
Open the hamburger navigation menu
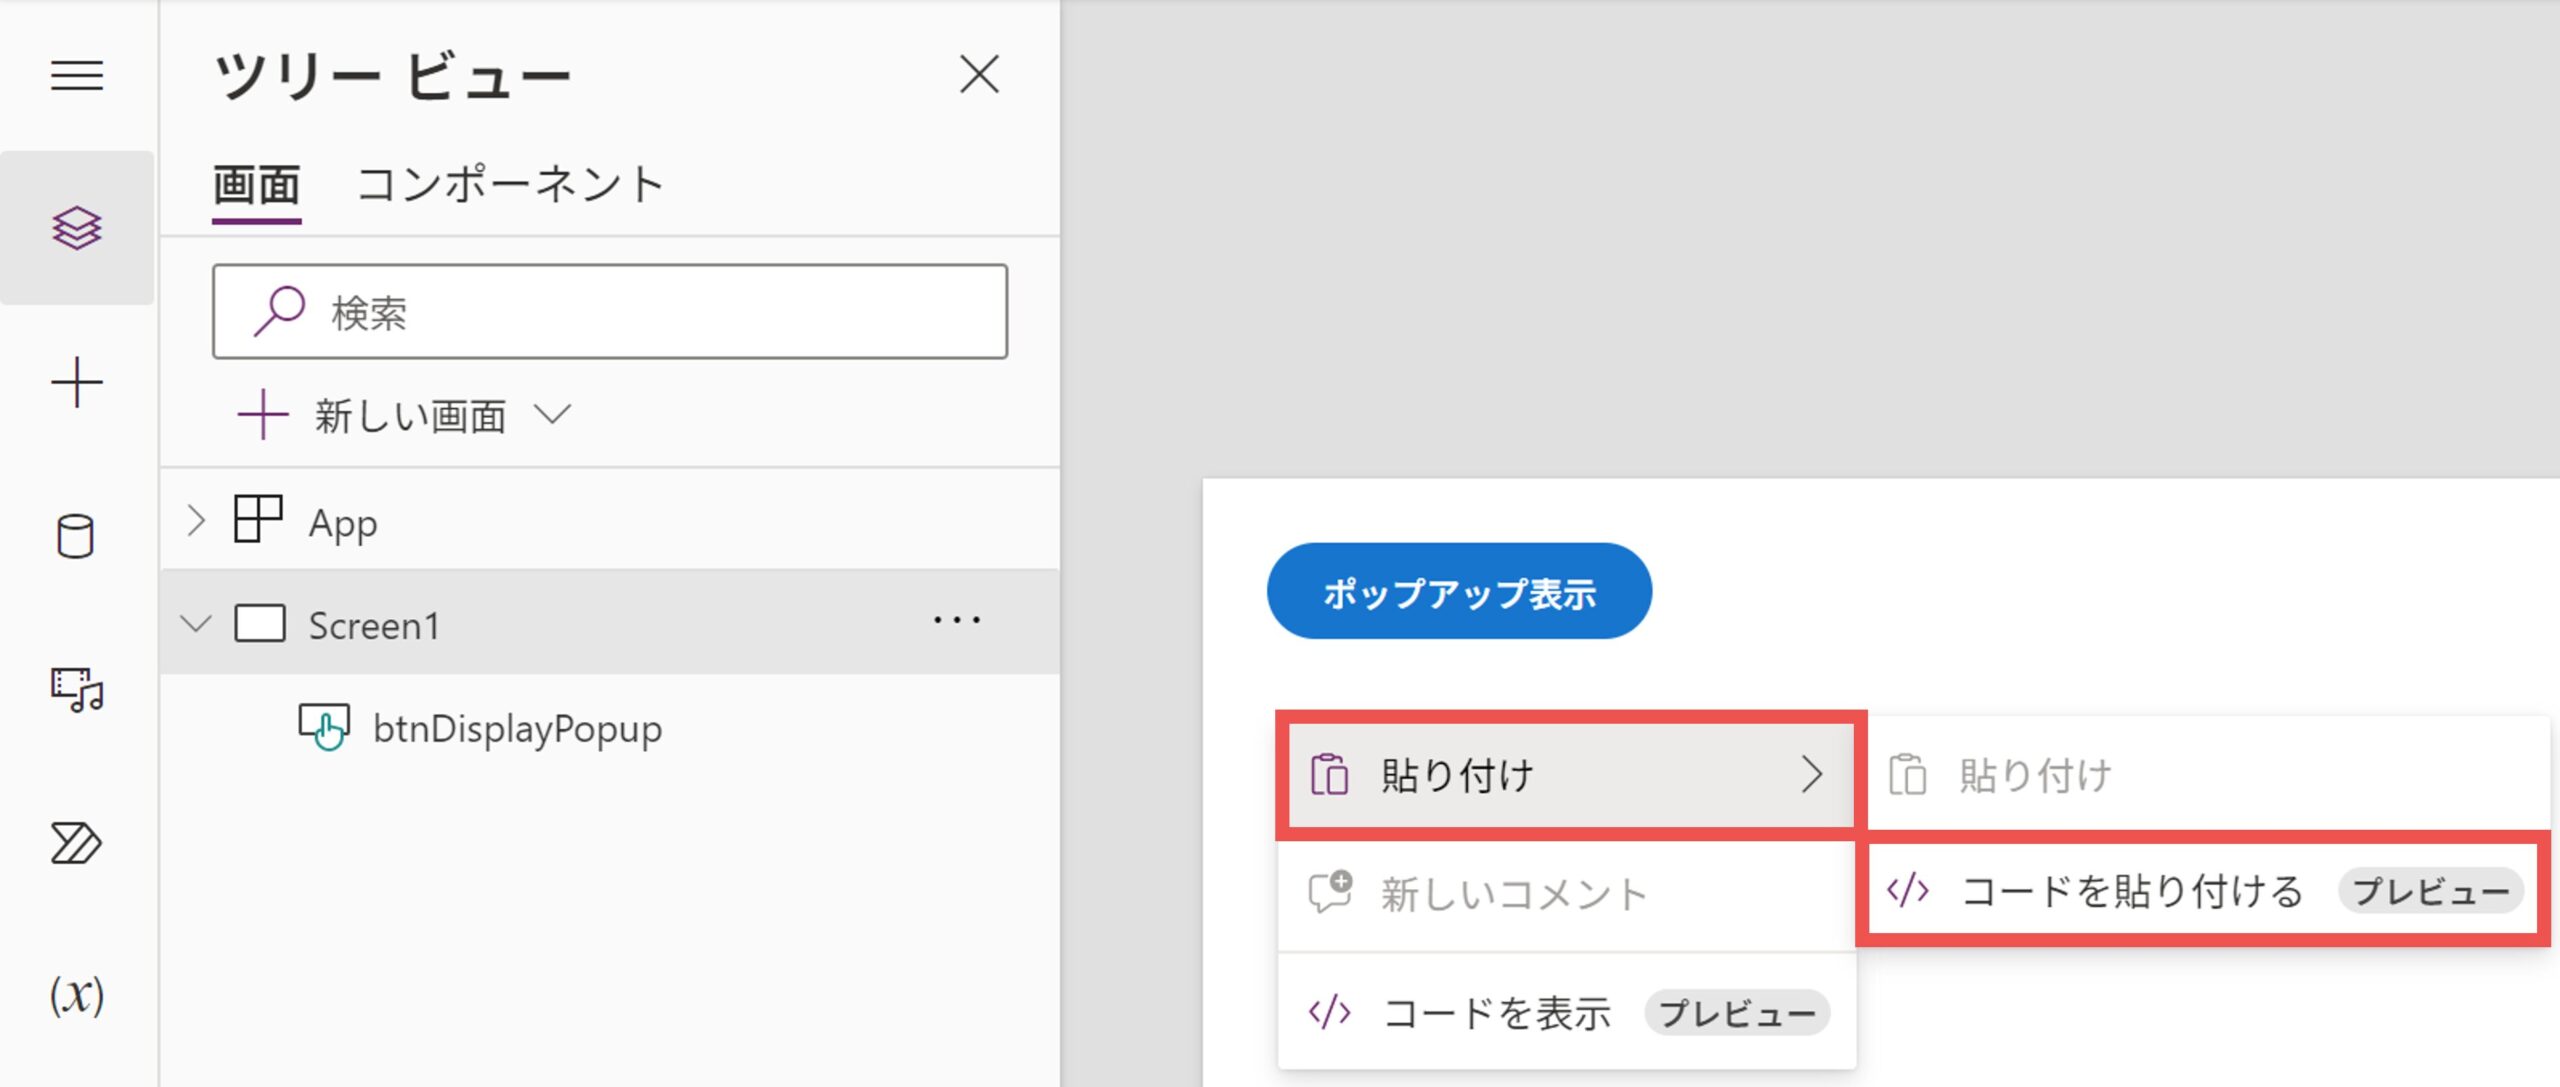tap(77, 75)
